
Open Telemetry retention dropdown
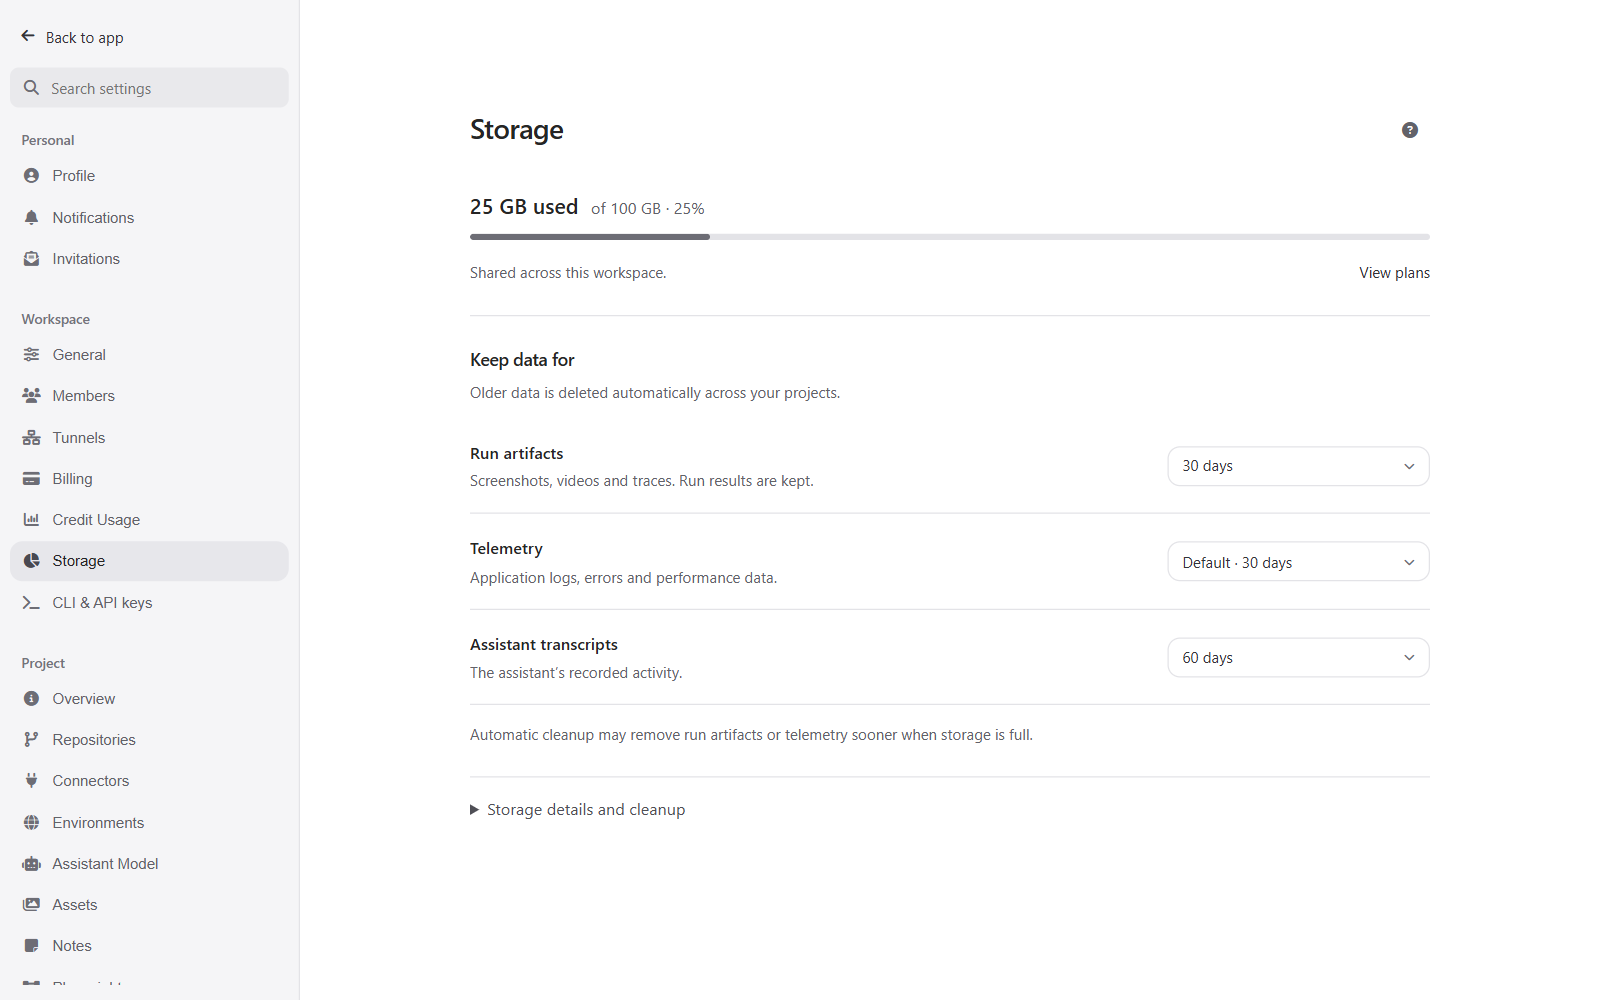(1298, 562)
